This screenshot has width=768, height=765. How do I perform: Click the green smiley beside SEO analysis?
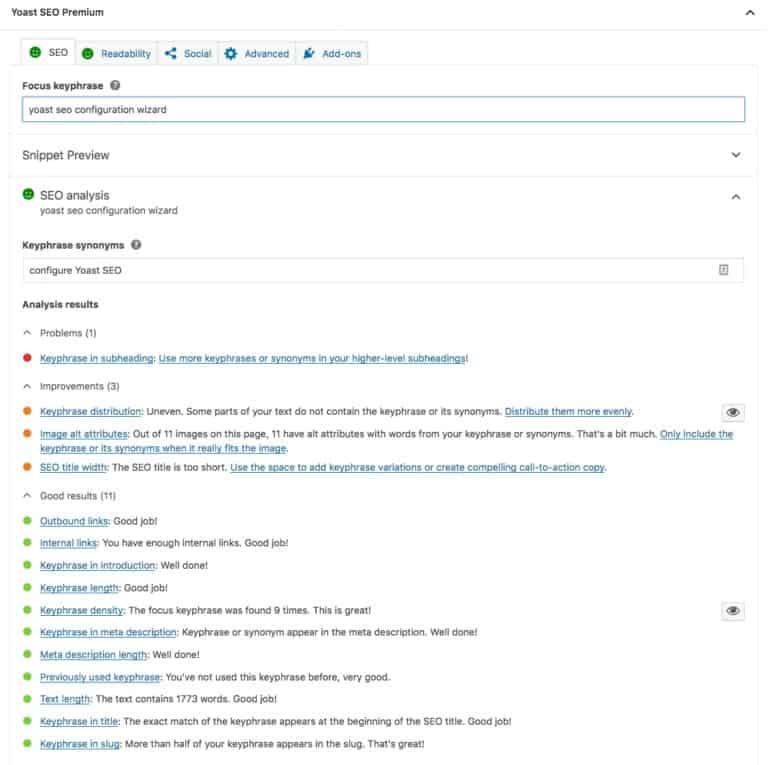28,195
